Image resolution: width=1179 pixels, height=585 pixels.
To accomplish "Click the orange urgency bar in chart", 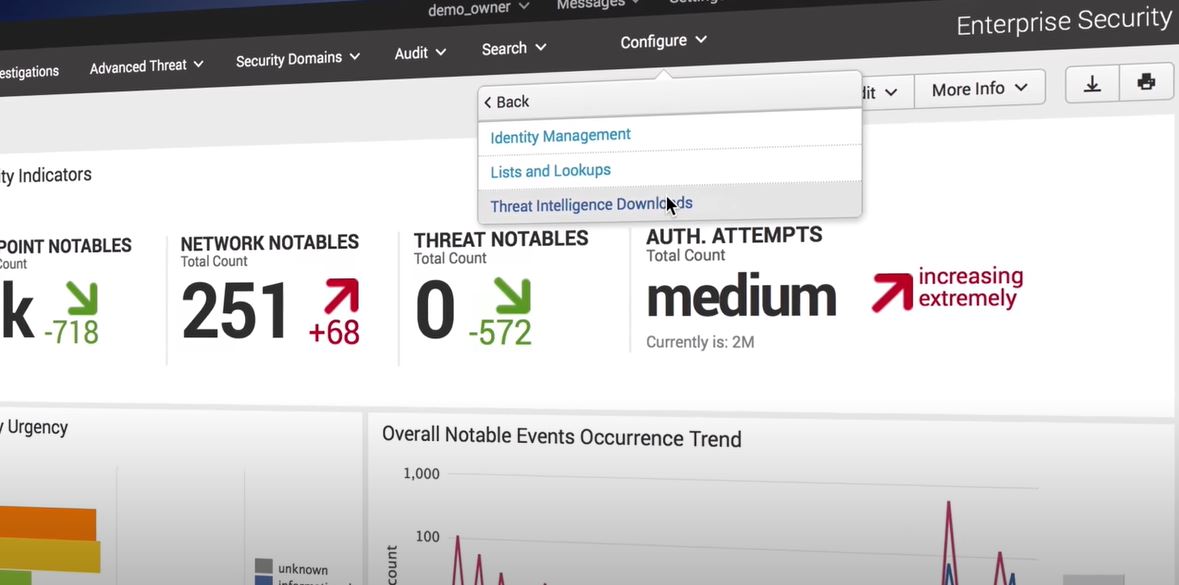I will click(48, 523).
